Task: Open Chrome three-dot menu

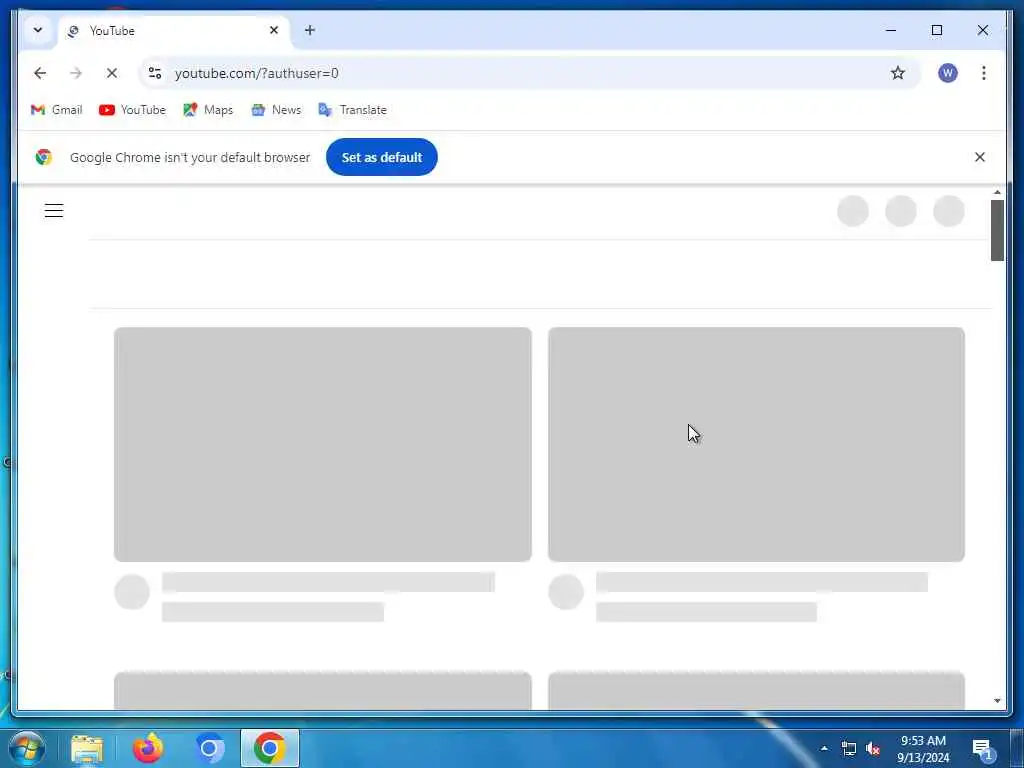Action: 984,73
